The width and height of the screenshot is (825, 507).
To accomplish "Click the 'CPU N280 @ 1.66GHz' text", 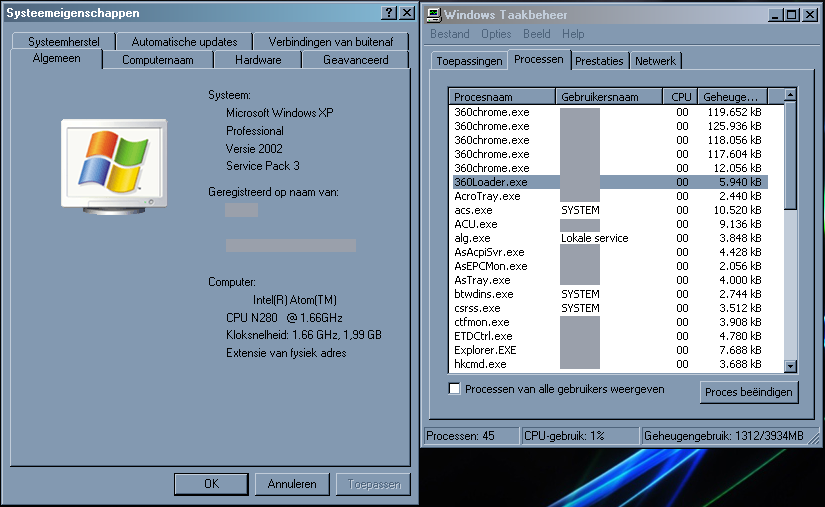I will point(284,318).
